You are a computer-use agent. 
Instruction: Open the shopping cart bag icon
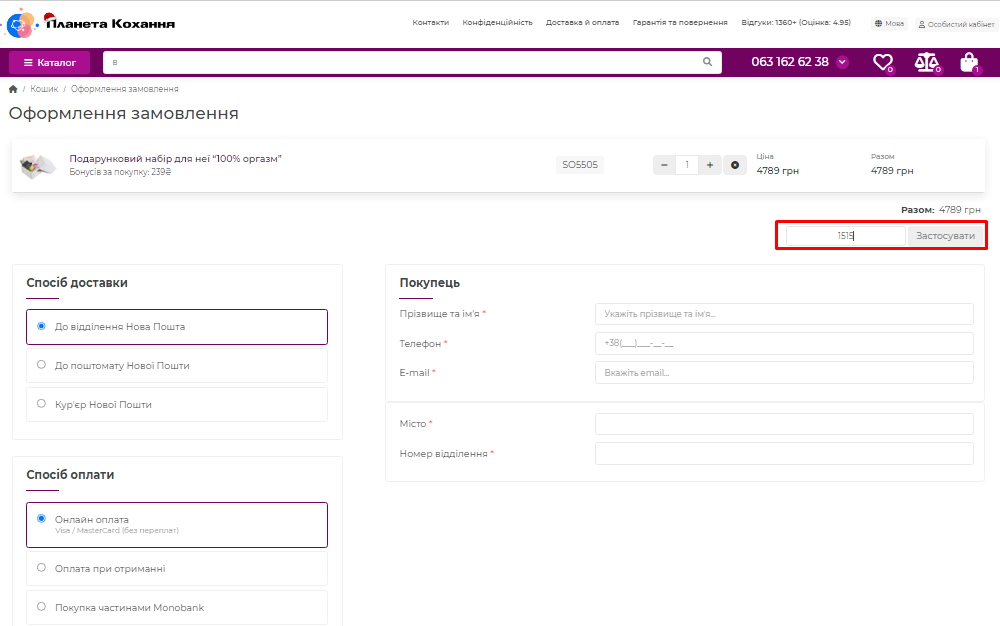968,62
